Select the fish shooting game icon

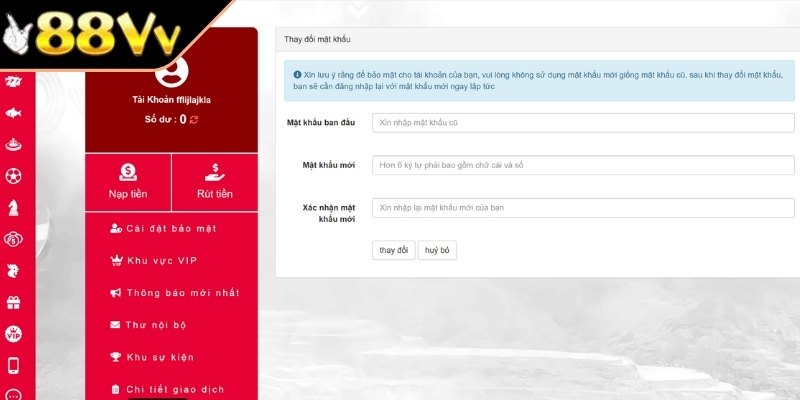[x=13, y=113]
